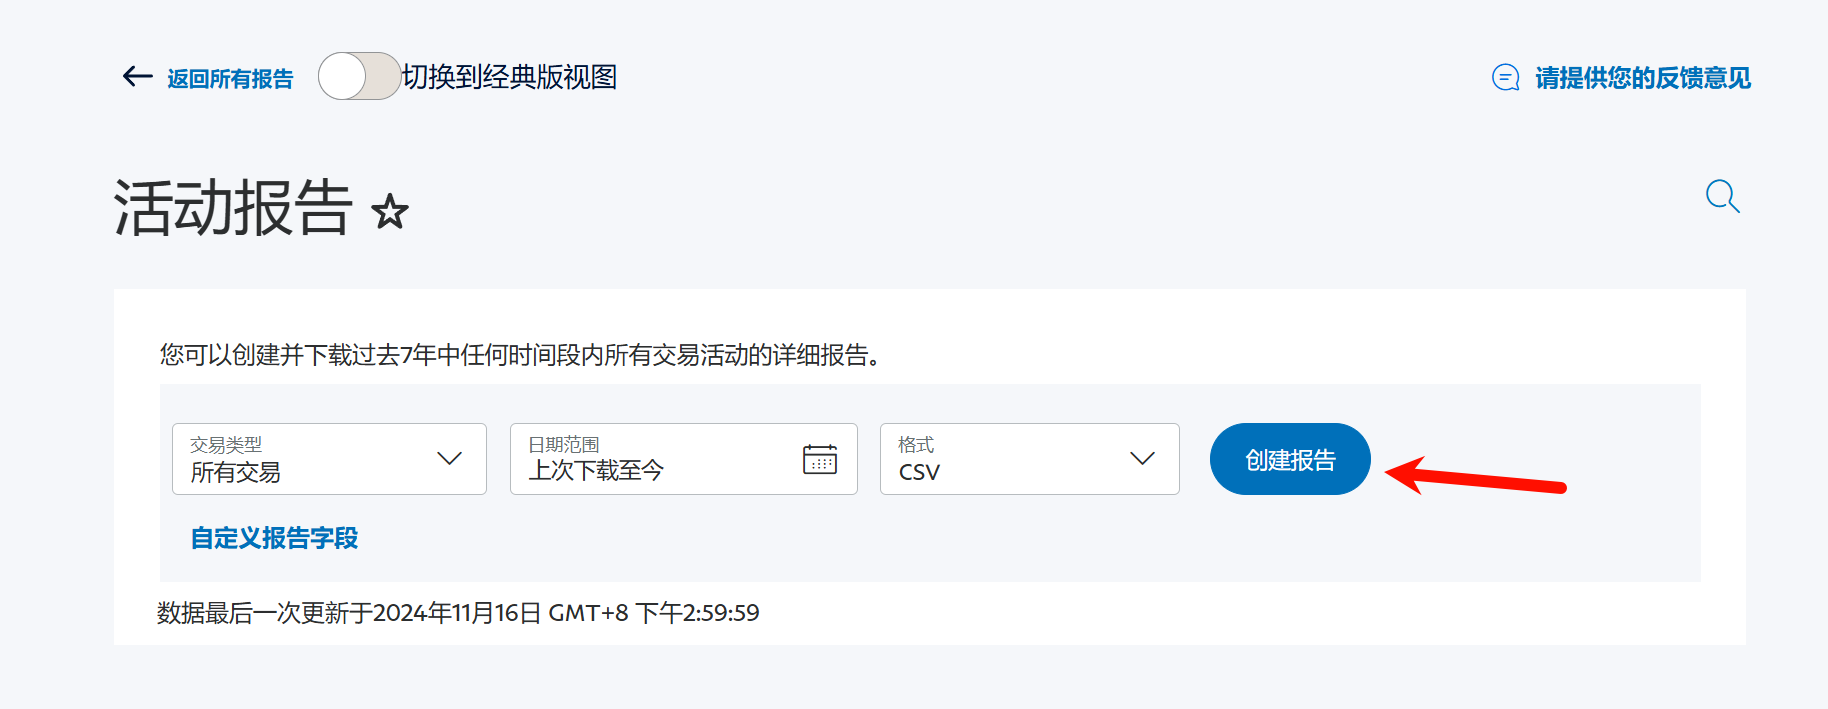
Task: Click the 7年 report description sentence
Action: 520,355
